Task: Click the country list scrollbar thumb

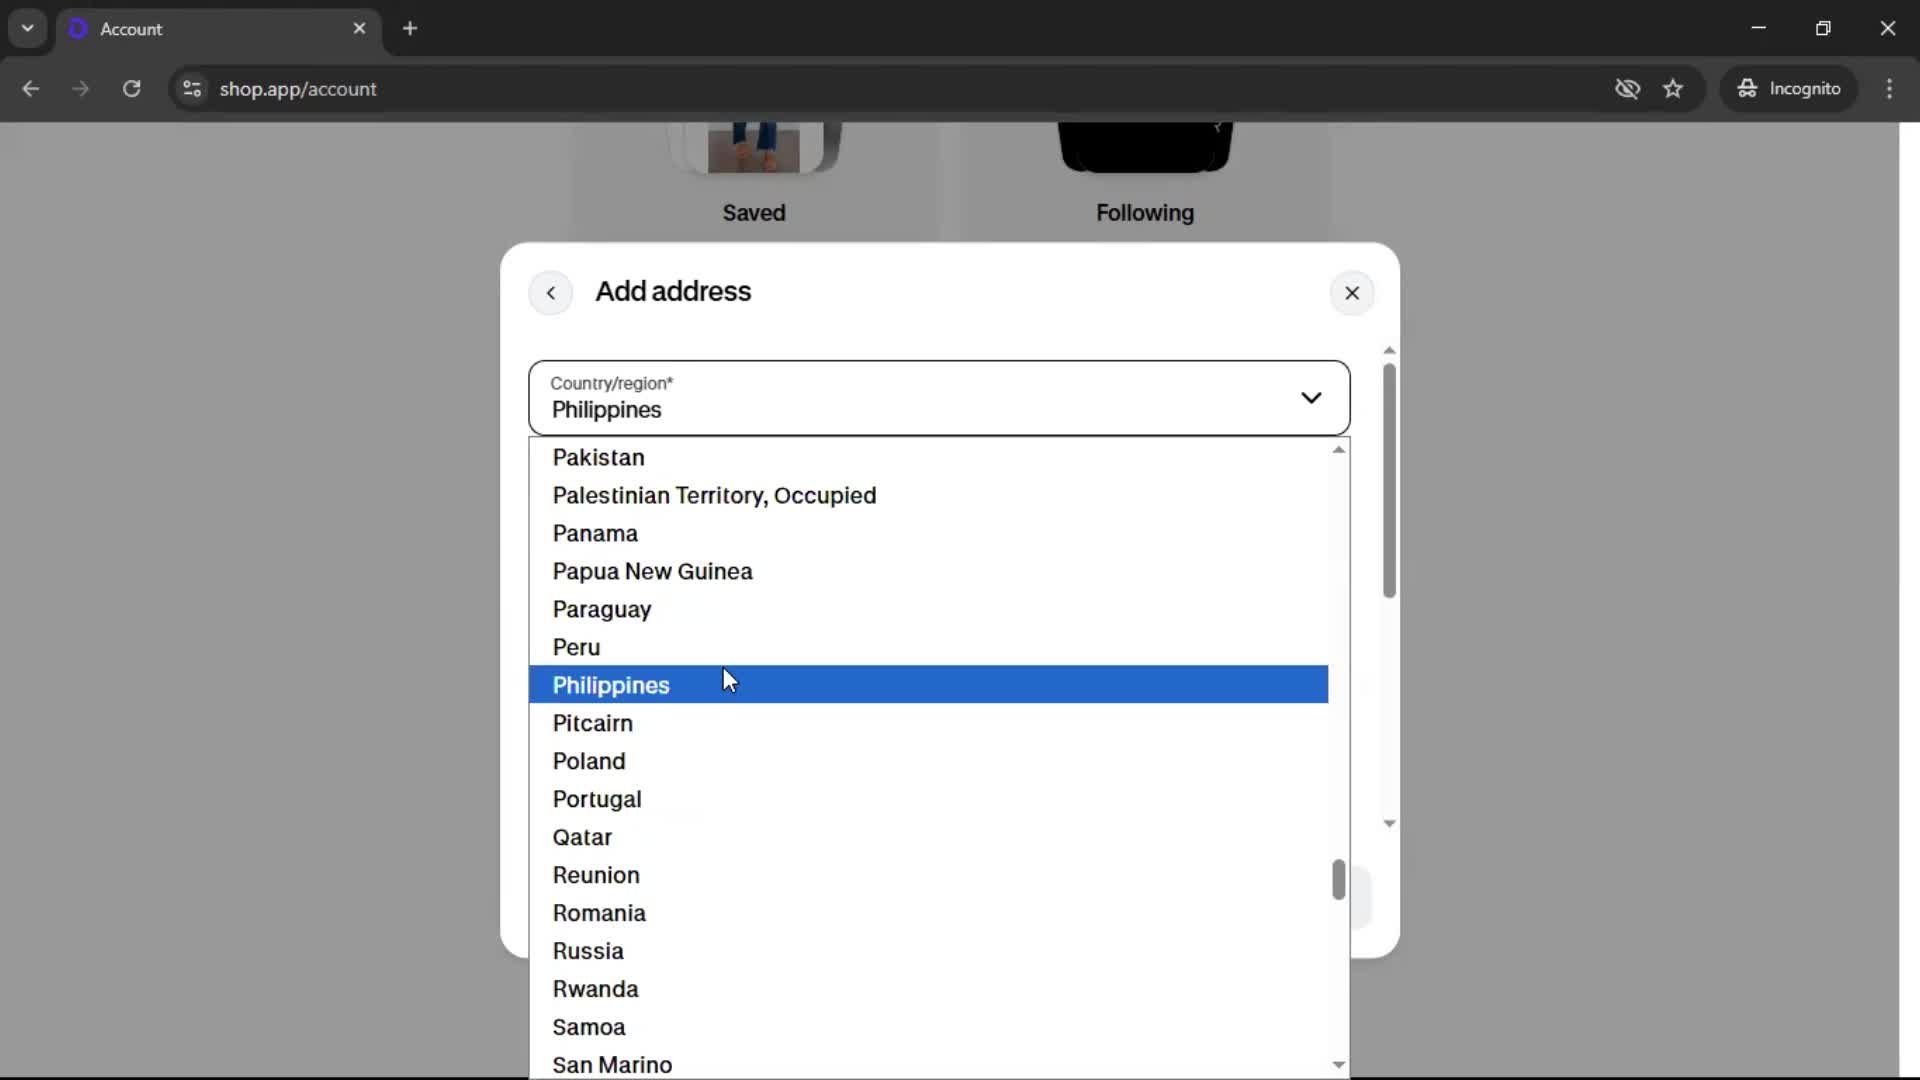Action: coord(1338,880)
